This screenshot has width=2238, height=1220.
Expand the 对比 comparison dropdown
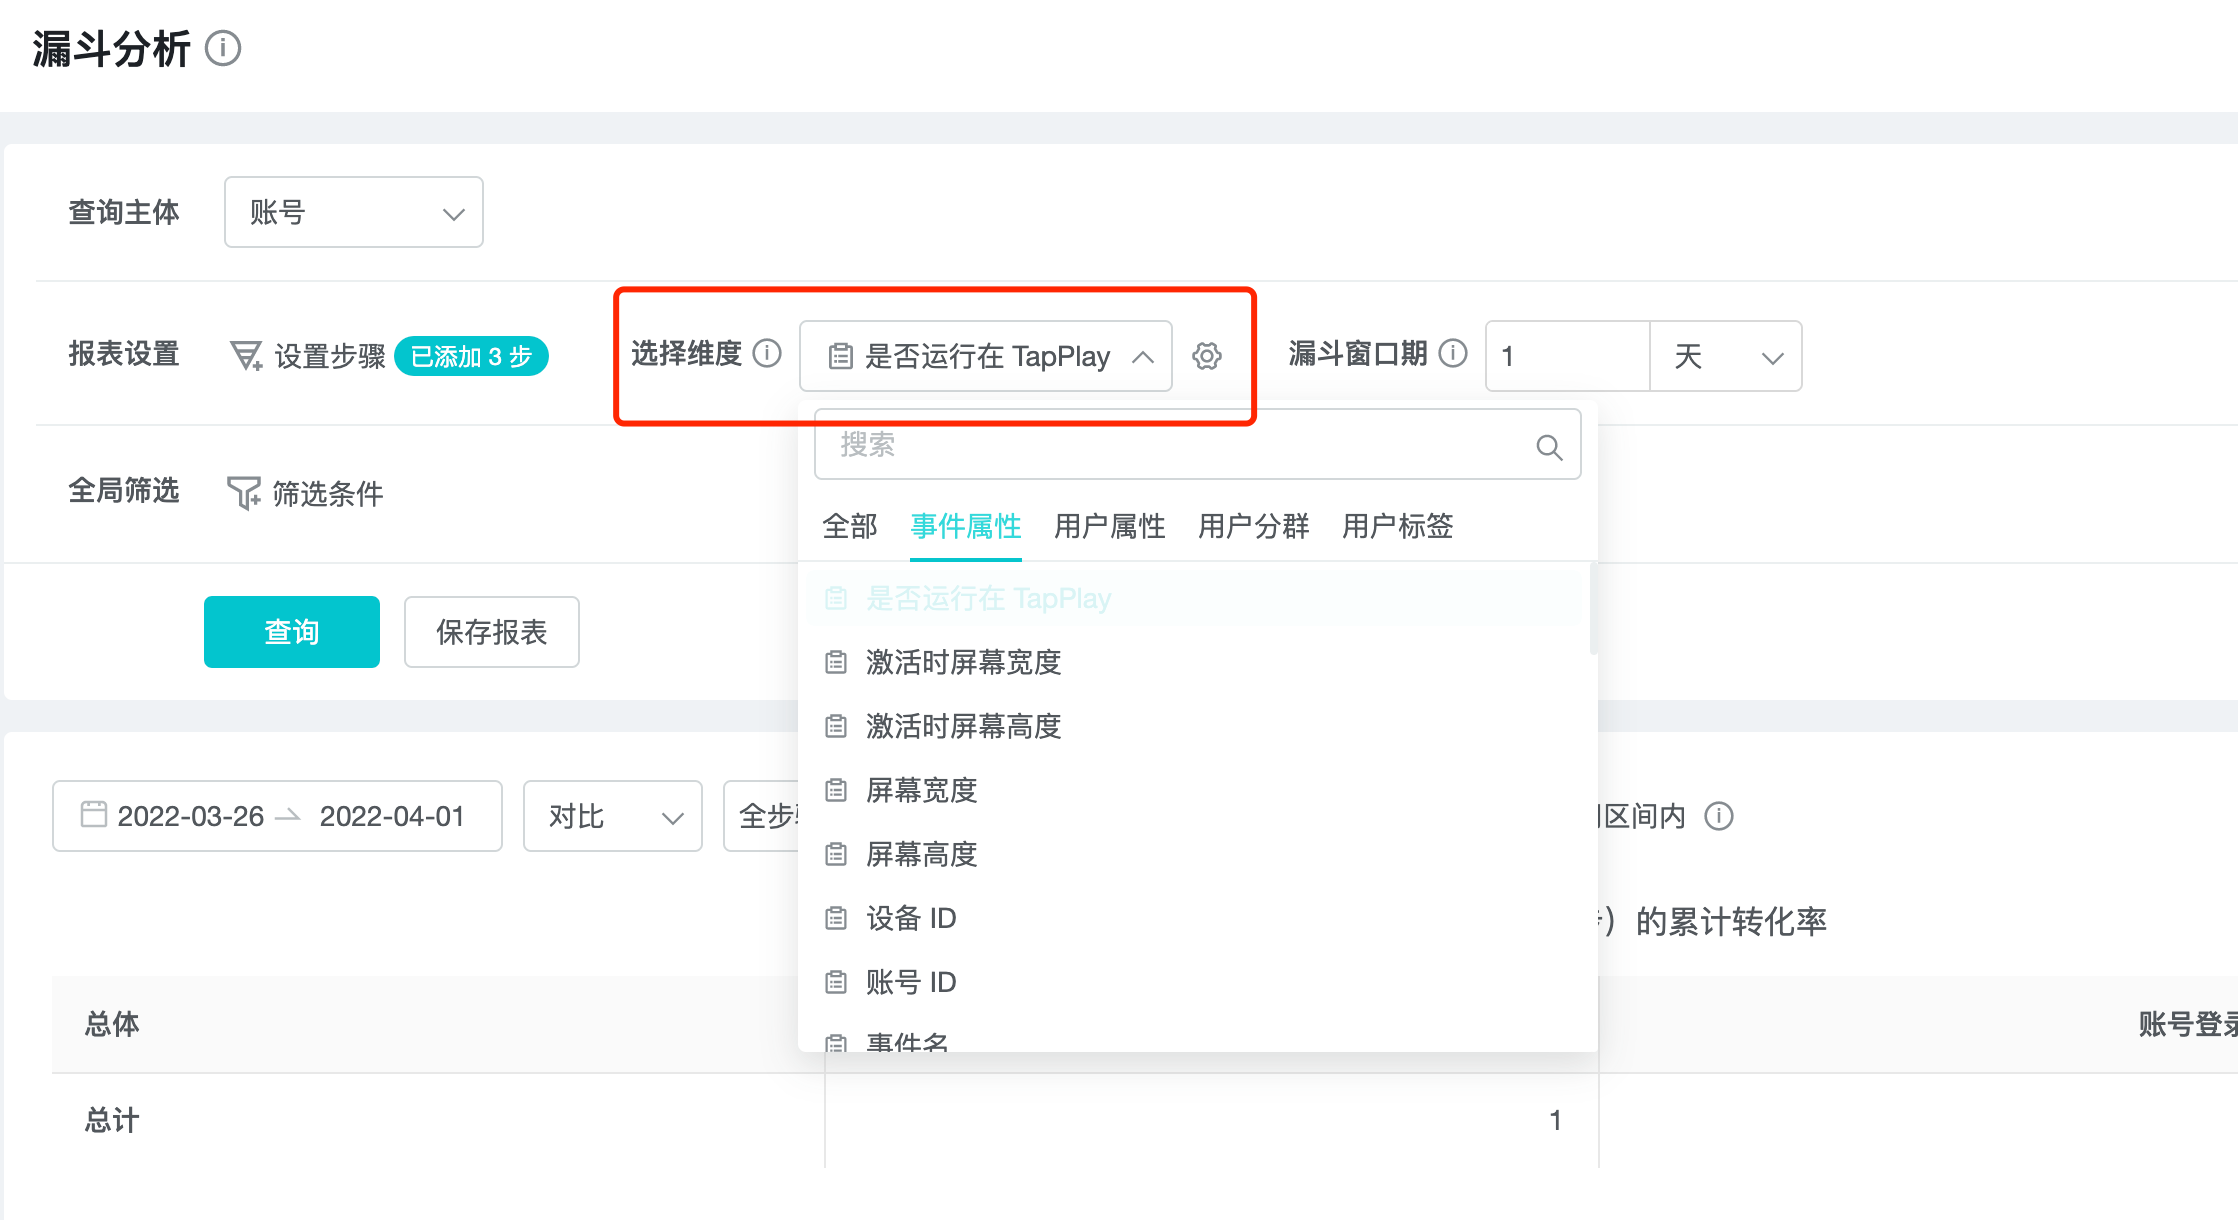point(612,816)
